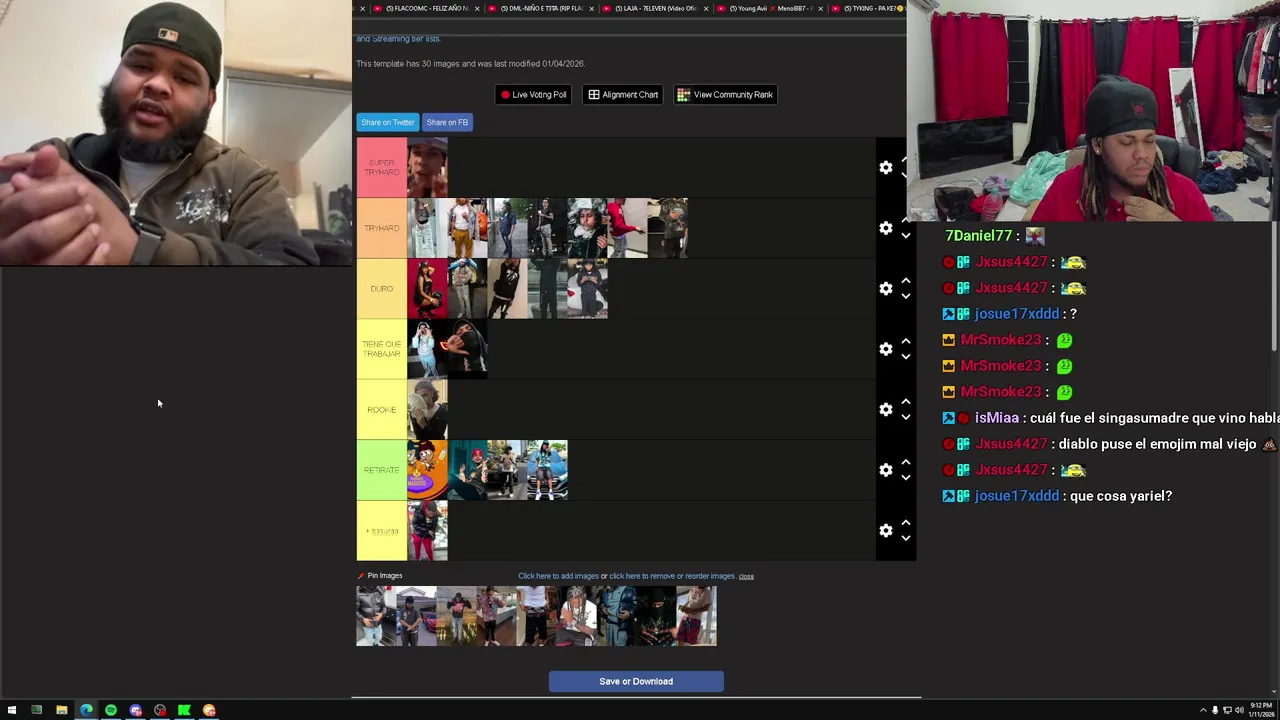Click the Pin Images option
The width and height of the screenshot is (1280, 720).
(380, 576)
